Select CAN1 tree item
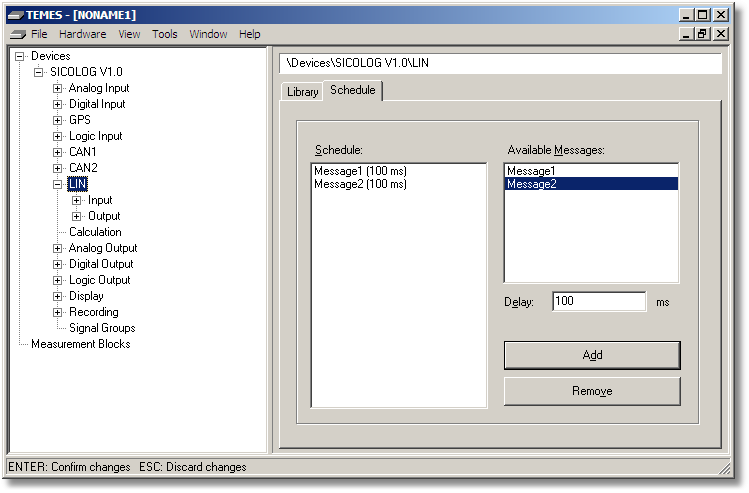Image resolution: width=749 pixels, height=493 pixels. (x=83, y=152)
